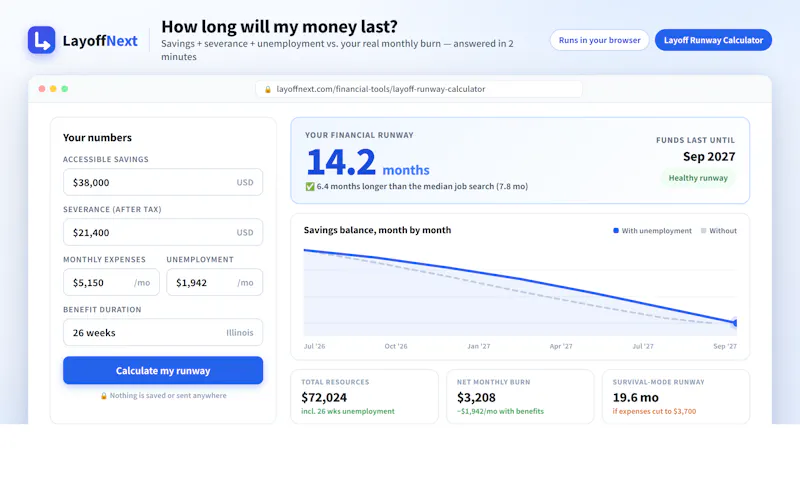
Task: Click the lock icon beside 'Nothing is saved'
Action: [104, 396]
